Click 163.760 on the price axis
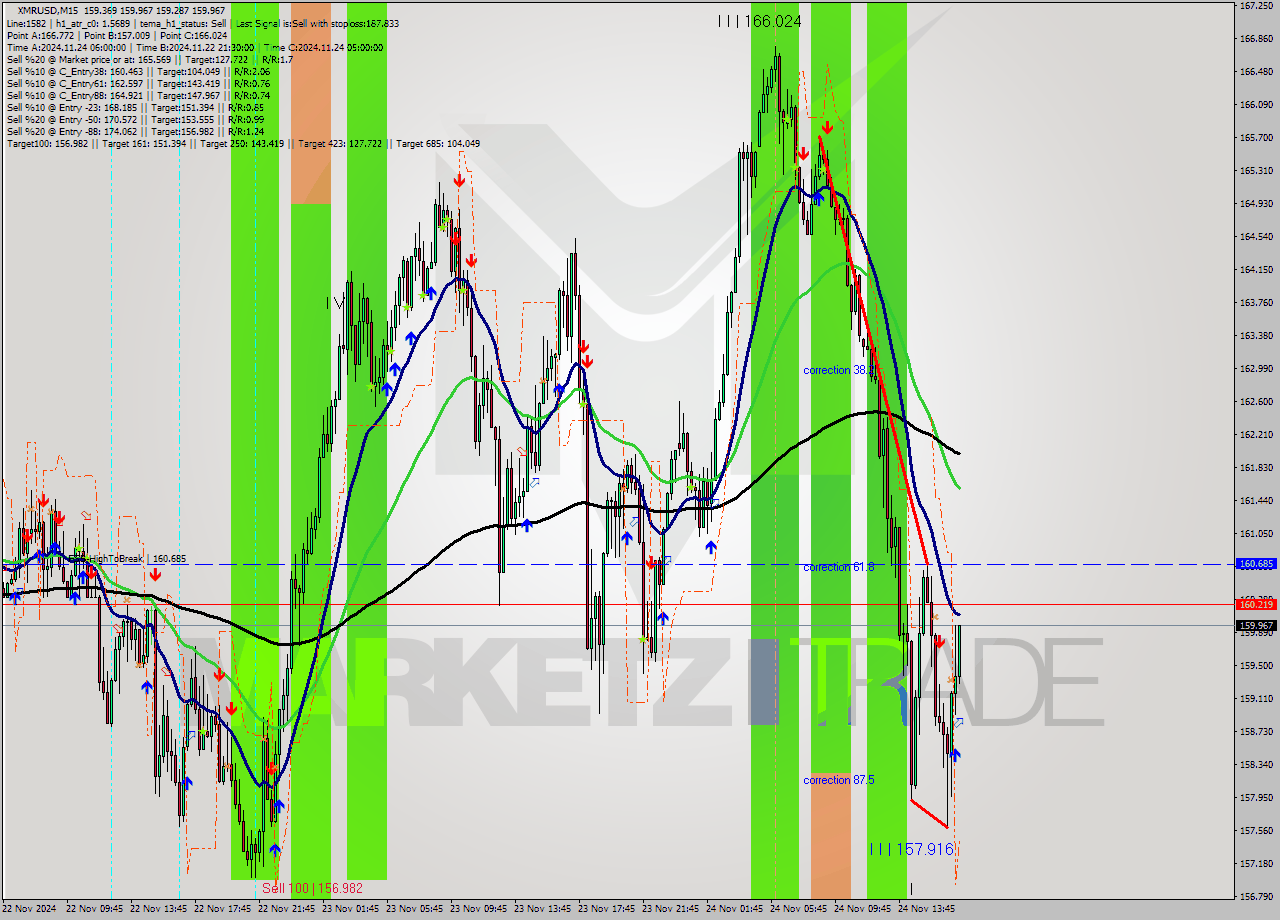 pos(1256,303)
